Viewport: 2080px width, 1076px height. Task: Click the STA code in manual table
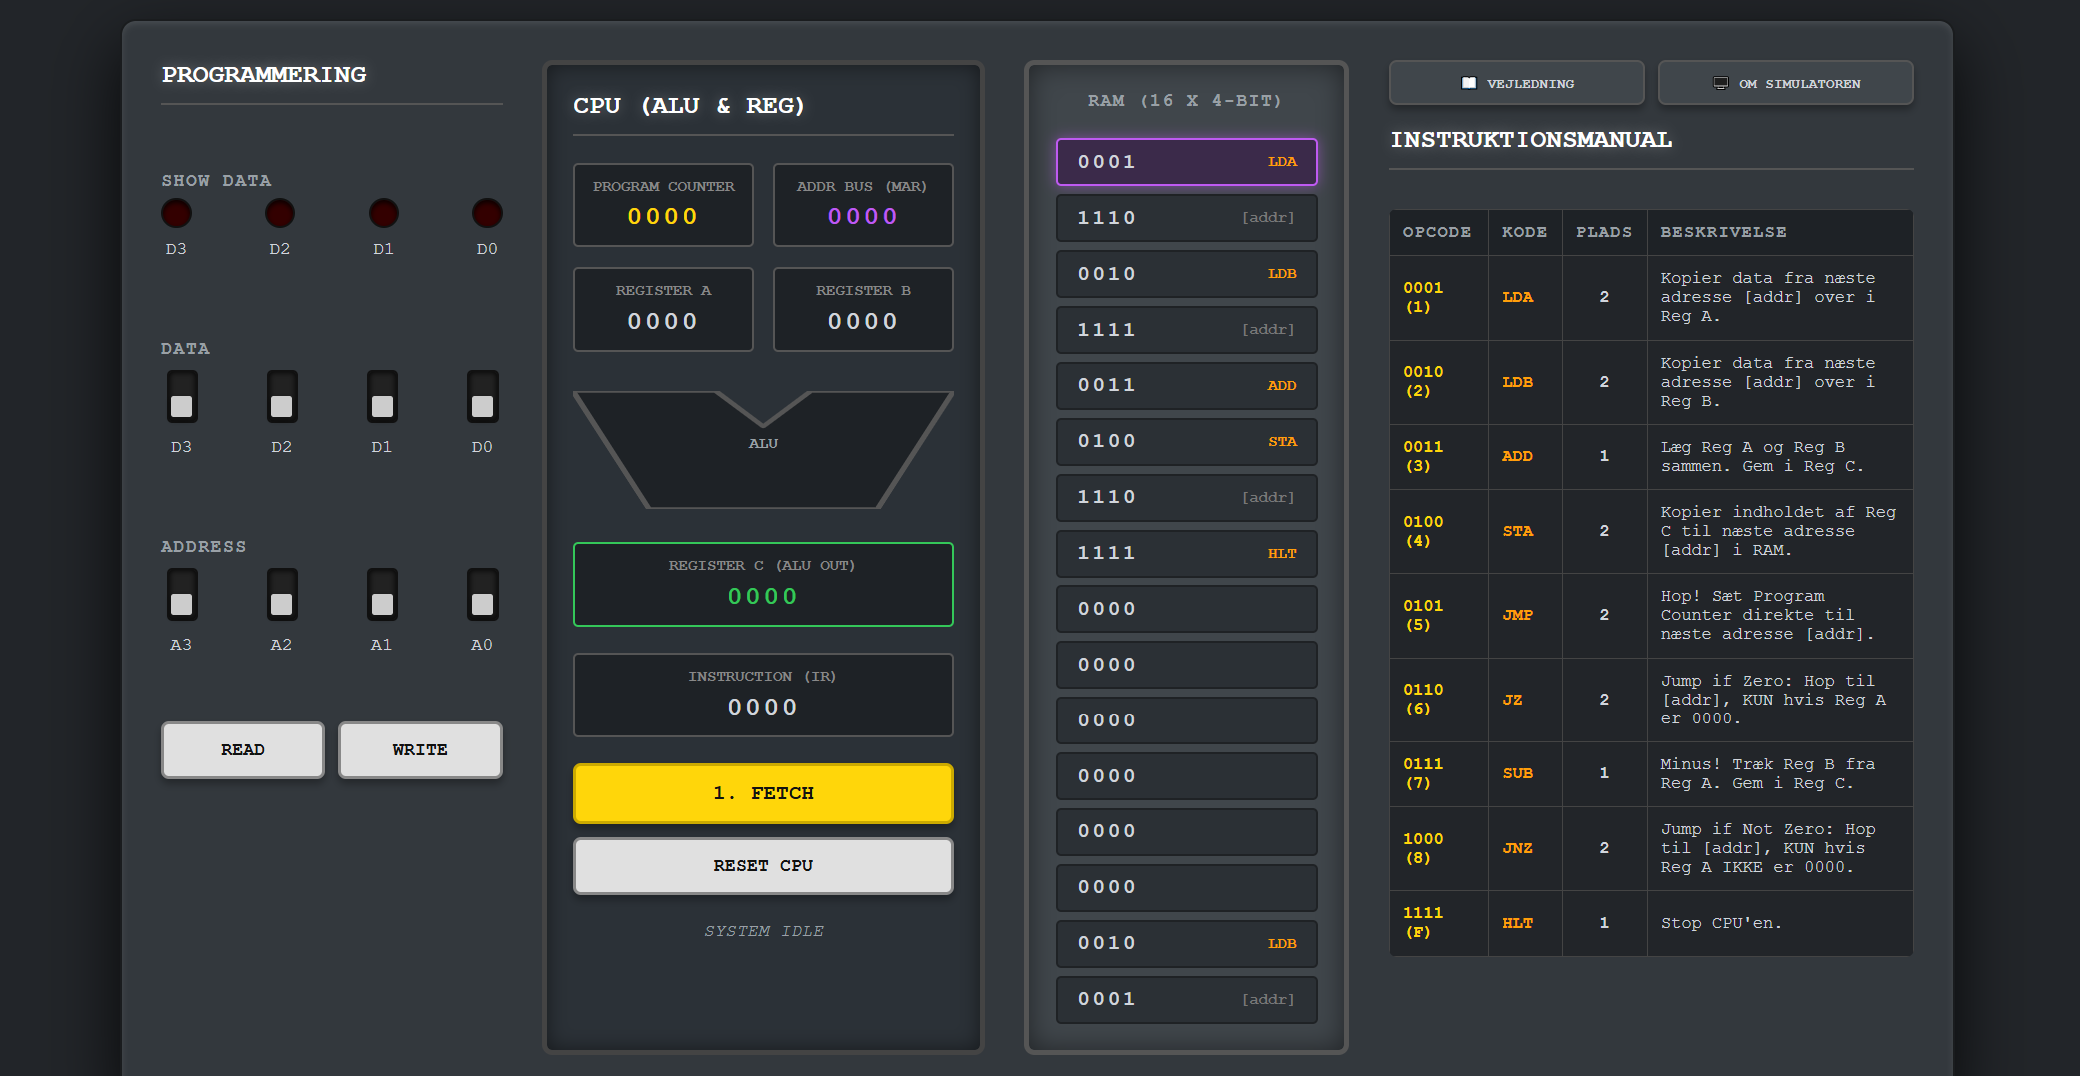[1517, 531]
